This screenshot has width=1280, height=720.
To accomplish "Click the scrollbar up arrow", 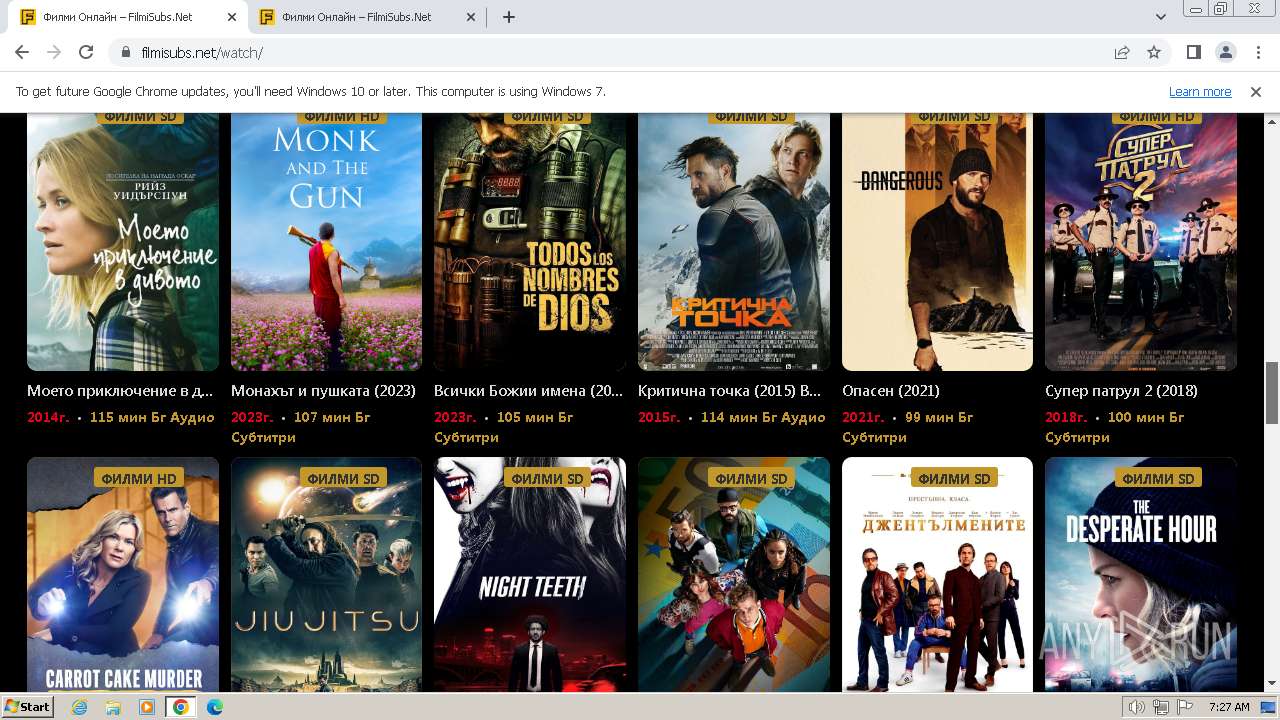I will click(x=1272, y=120).
